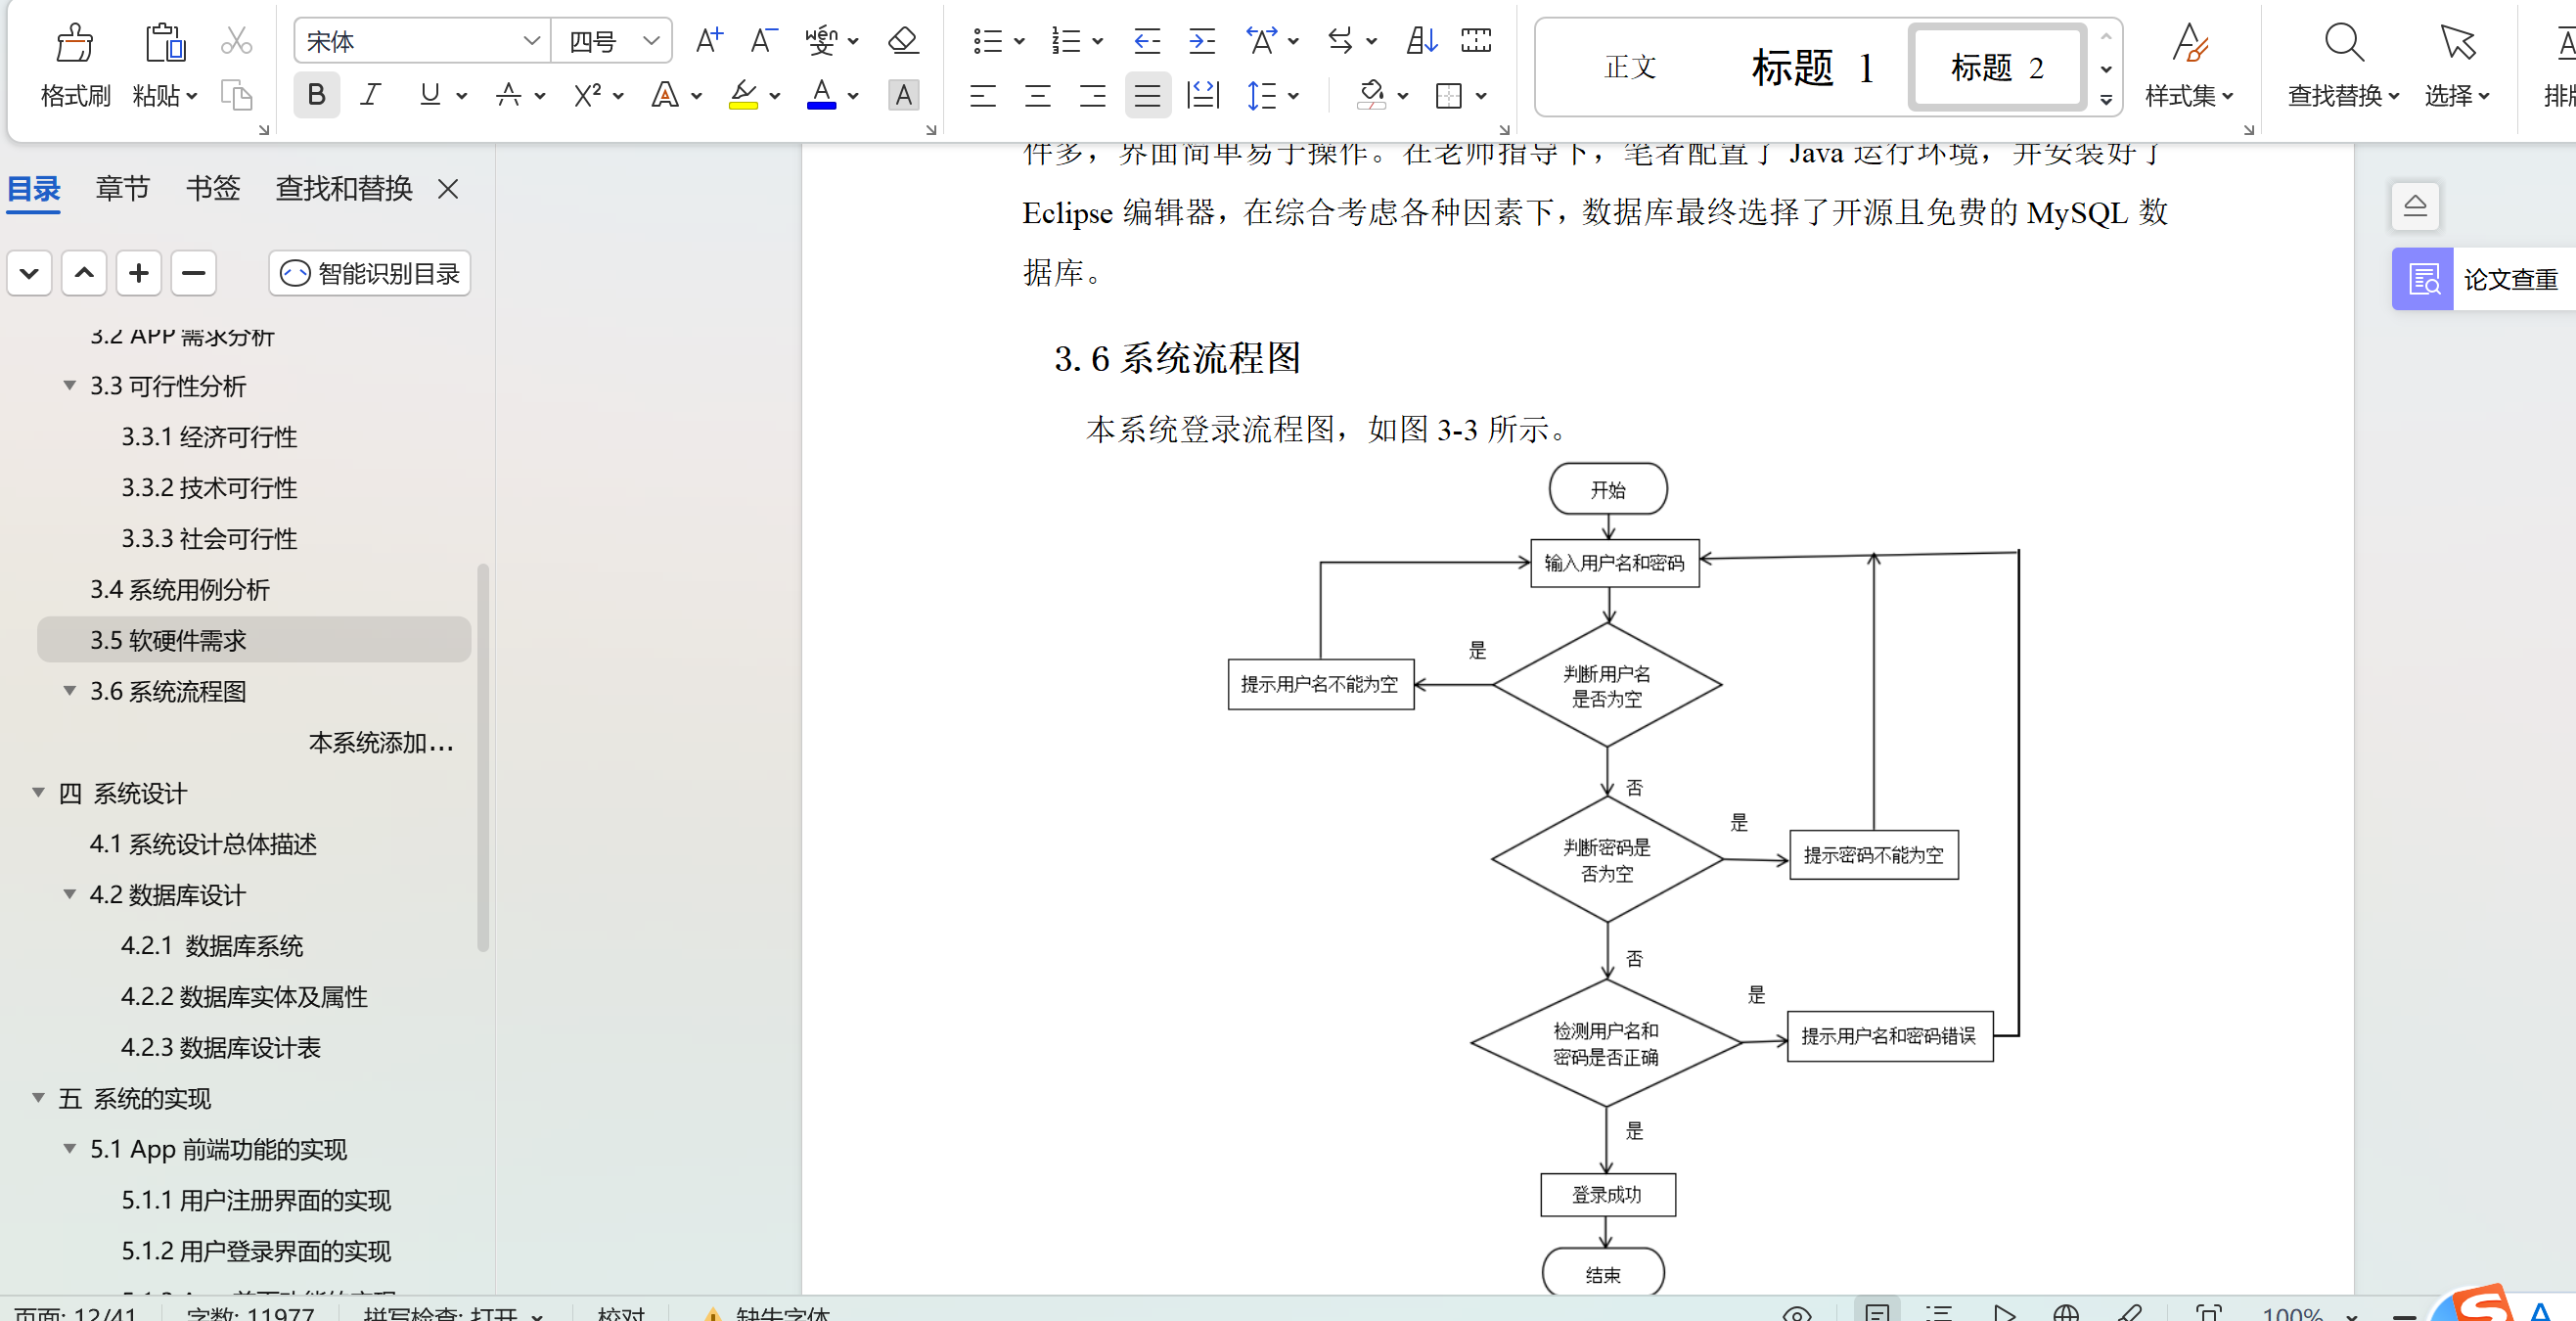Click the decrease indent icon
This screenshot has width=2576, height=1321.
point(1146,41)
